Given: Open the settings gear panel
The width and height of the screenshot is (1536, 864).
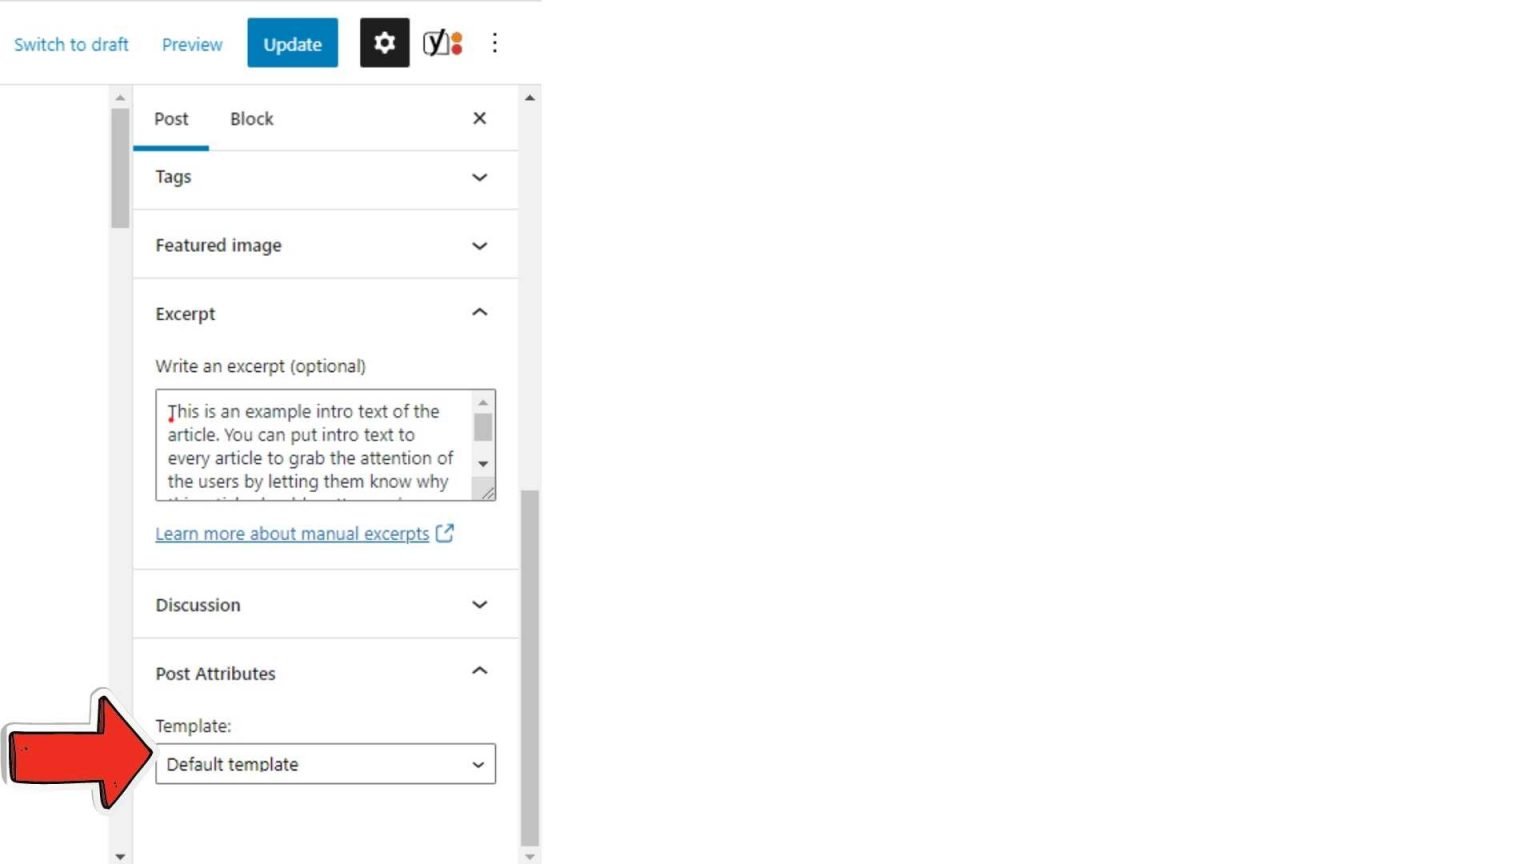Looking at the screenshot, I should [384, 43].
